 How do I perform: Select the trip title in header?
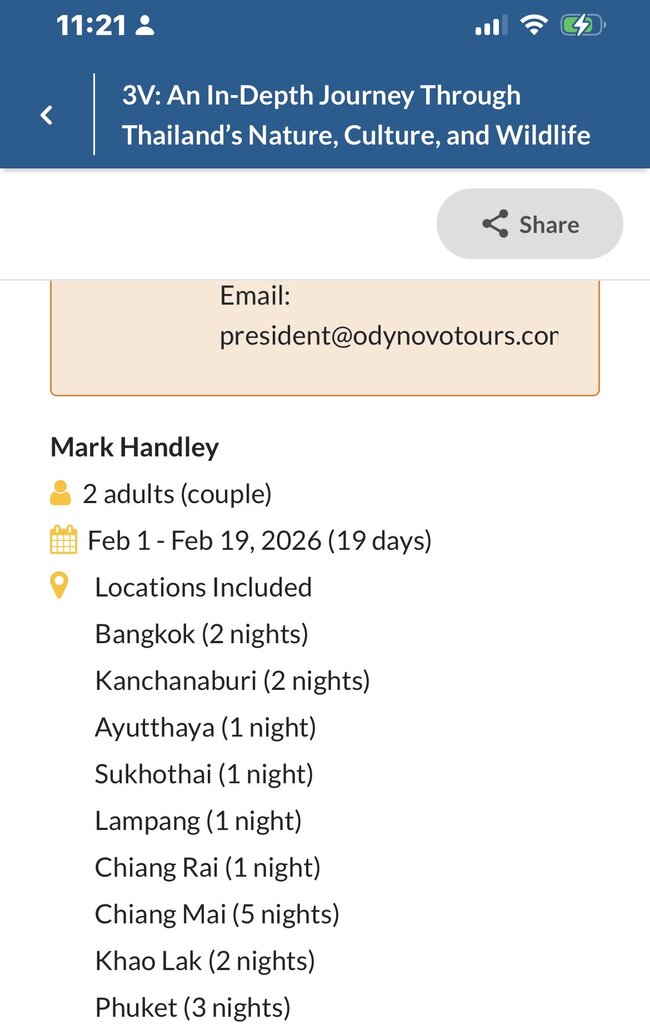click(355, 115)
